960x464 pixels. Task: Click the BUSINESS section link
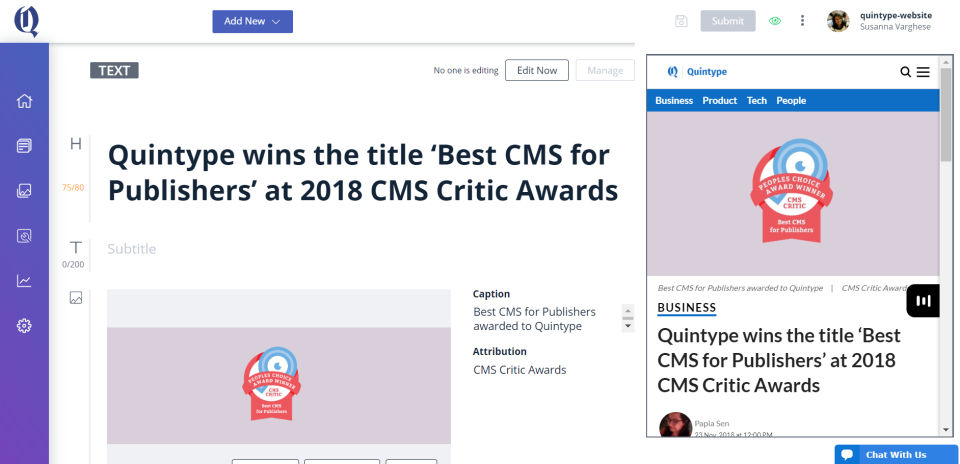tap(686, 308)
